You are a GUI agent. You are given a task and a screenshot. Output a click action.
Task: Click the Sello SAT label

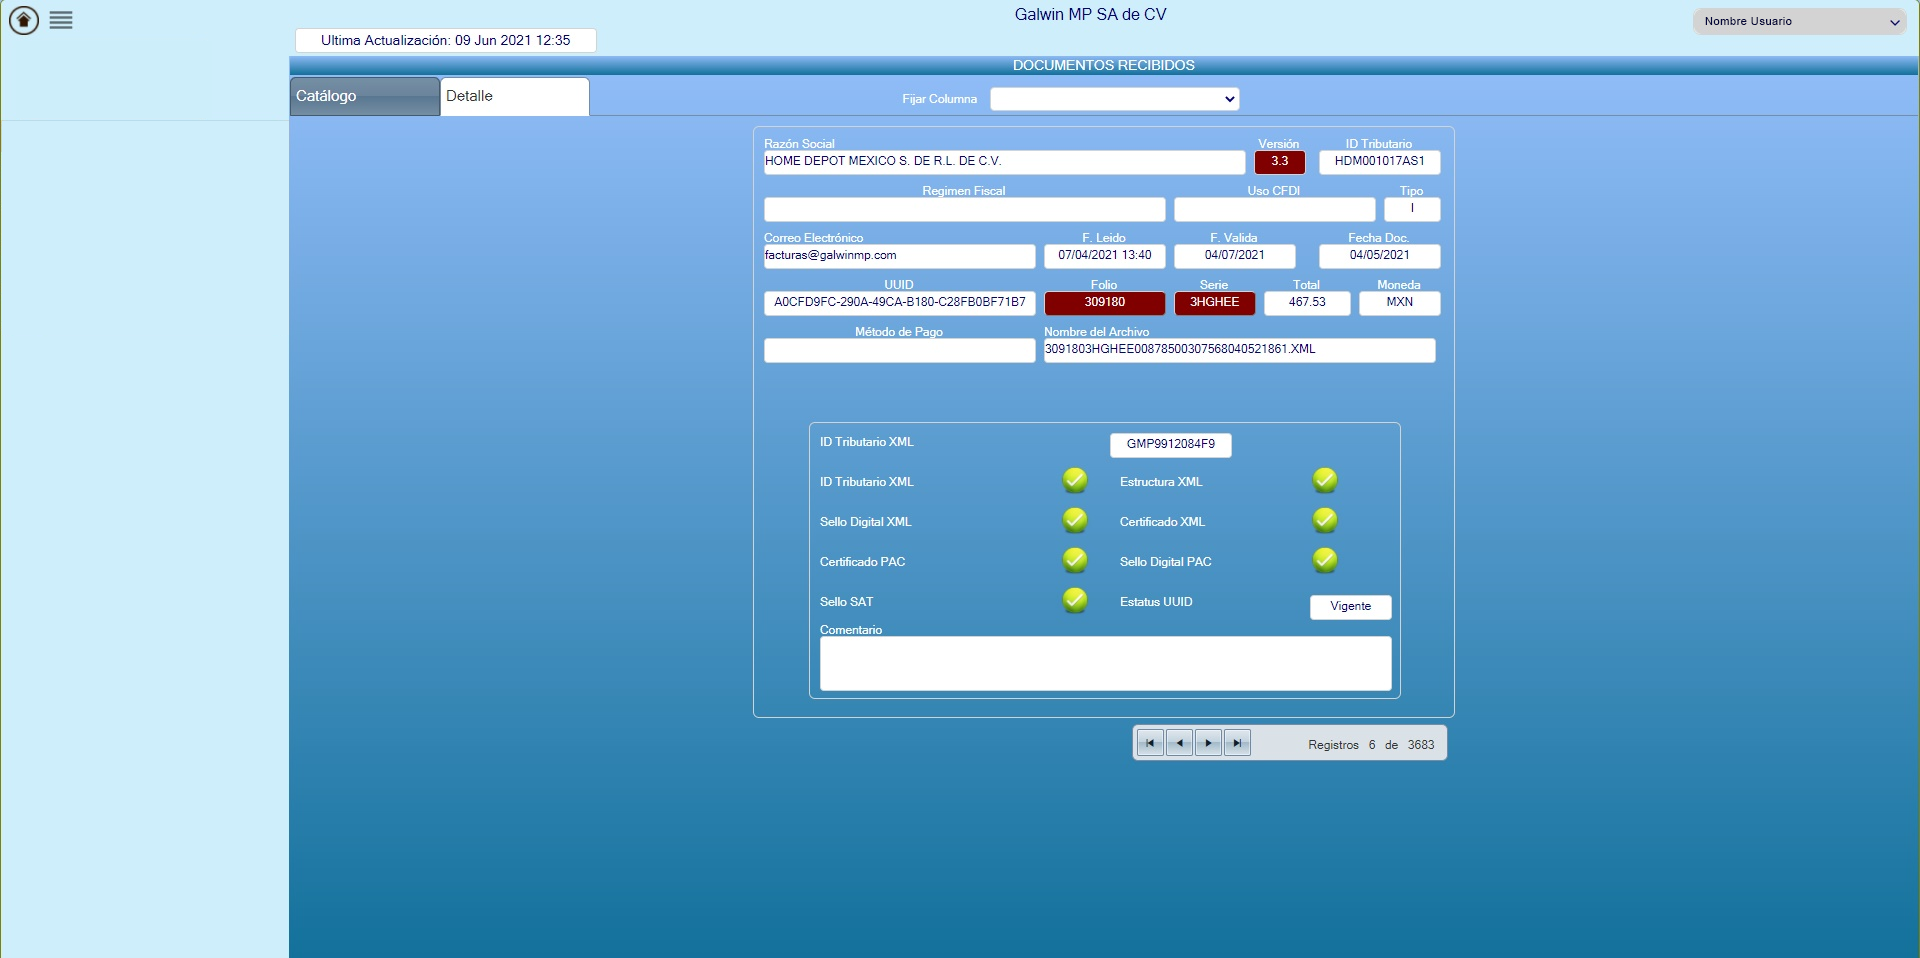click(x=846, y=602)
